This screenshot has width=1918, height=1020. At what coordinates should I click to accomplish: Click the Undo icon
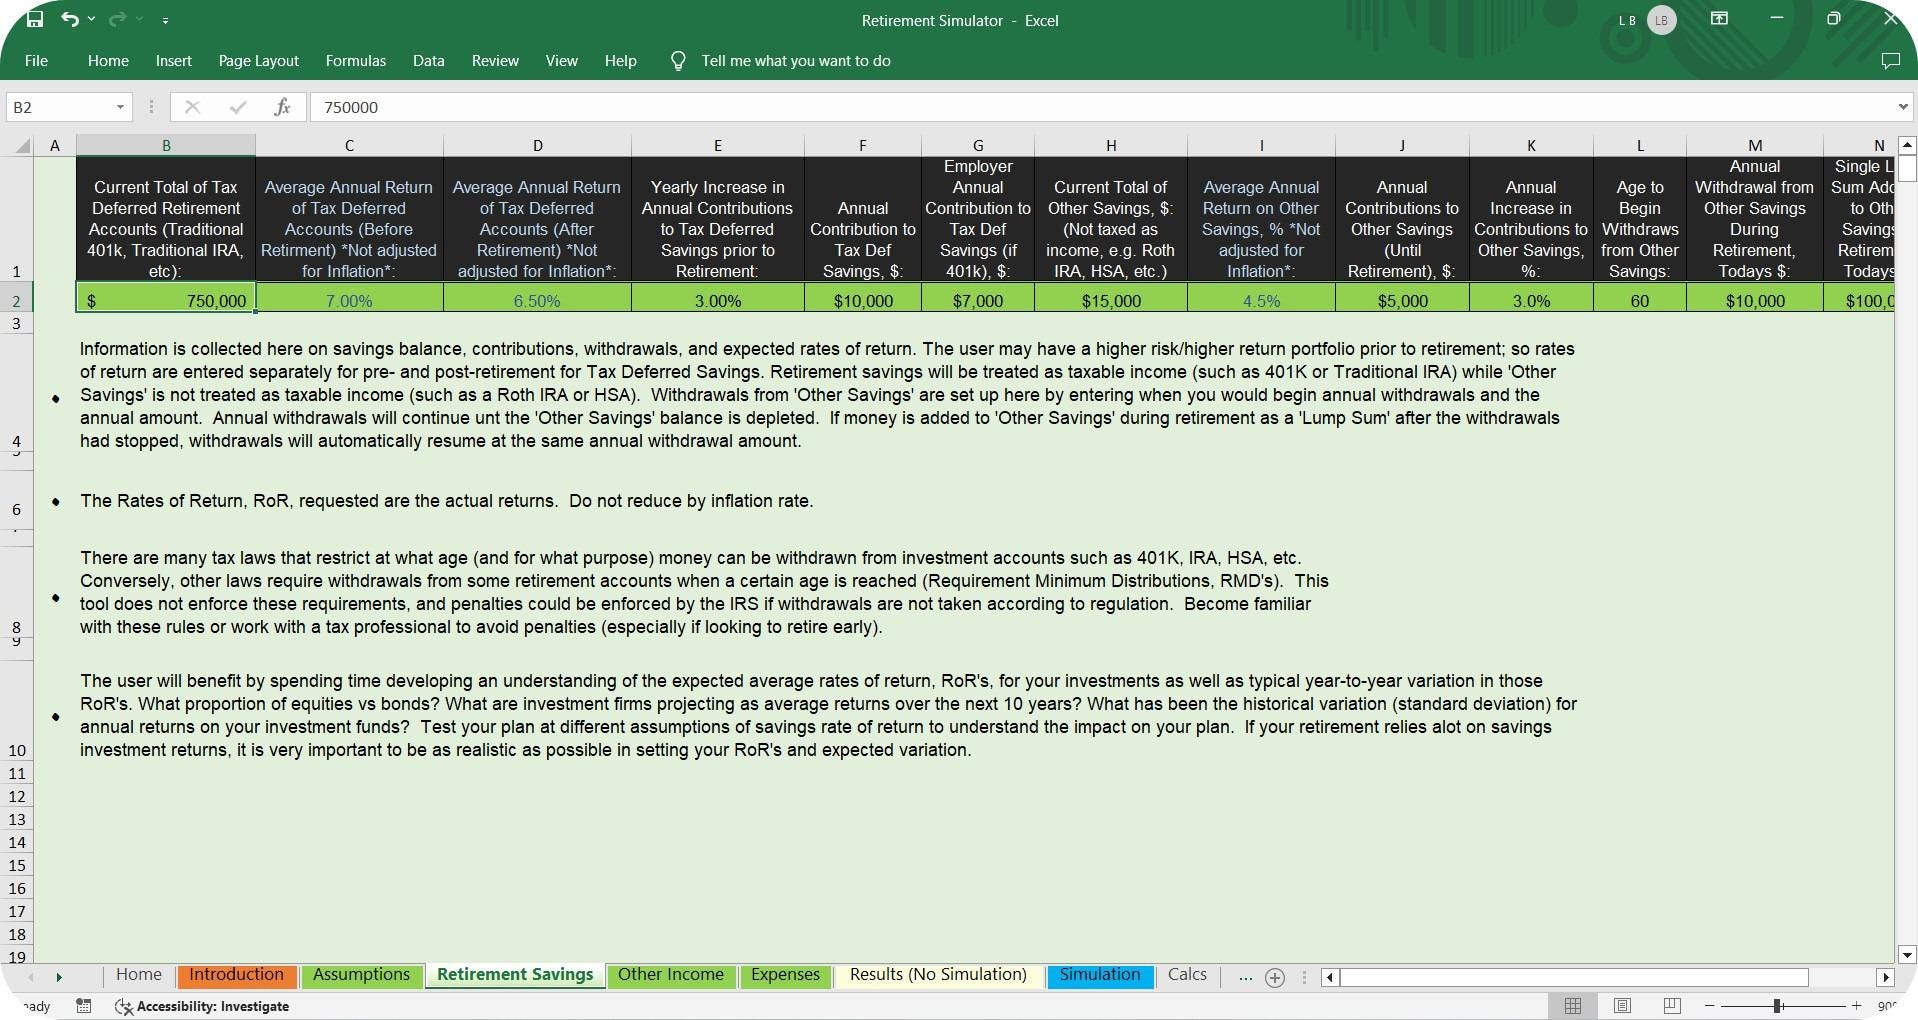[x=69, y=18]
